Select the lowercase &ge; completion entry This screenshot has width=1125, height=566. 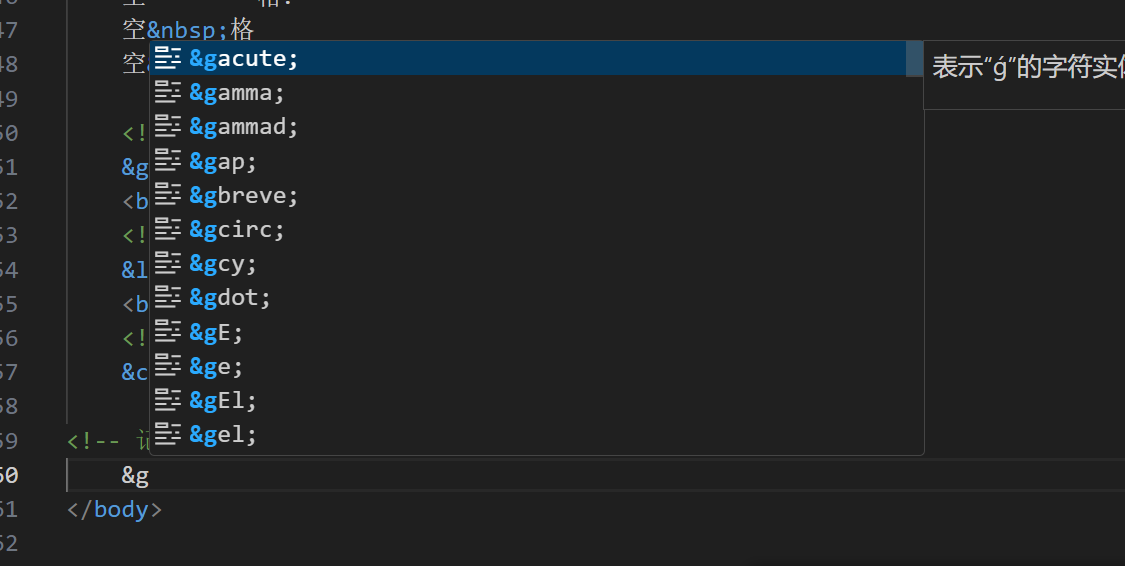coord(536,366)
